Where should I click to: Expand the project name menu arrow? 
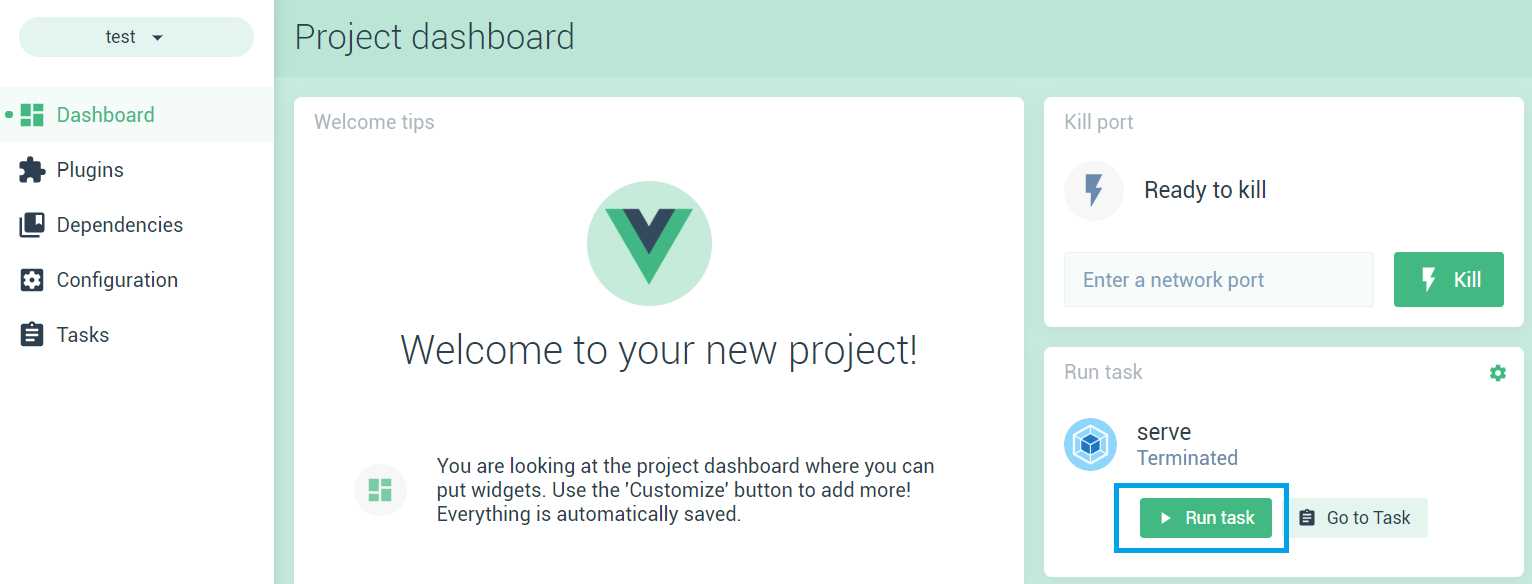tap(157, 37)
